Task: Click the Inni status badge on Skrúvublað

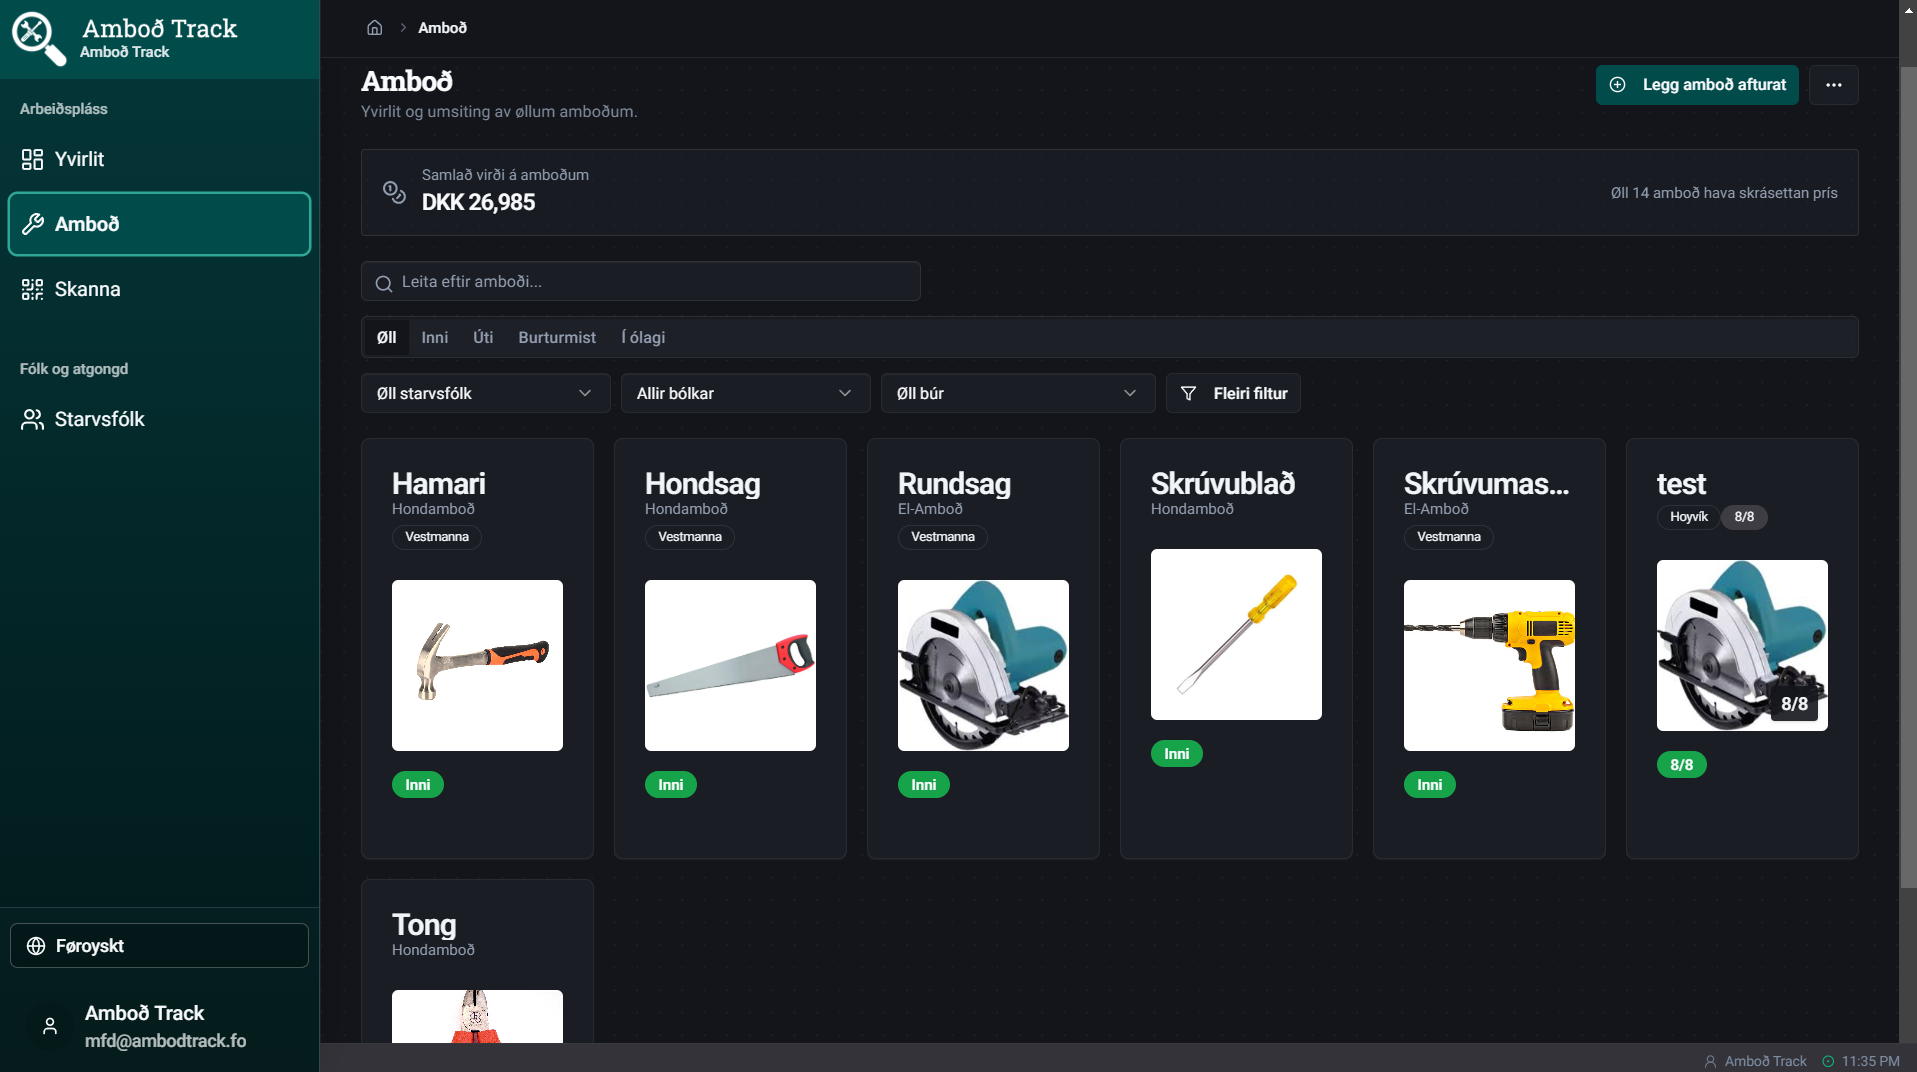Action: pyautogui.click(x=1177, y=754)
